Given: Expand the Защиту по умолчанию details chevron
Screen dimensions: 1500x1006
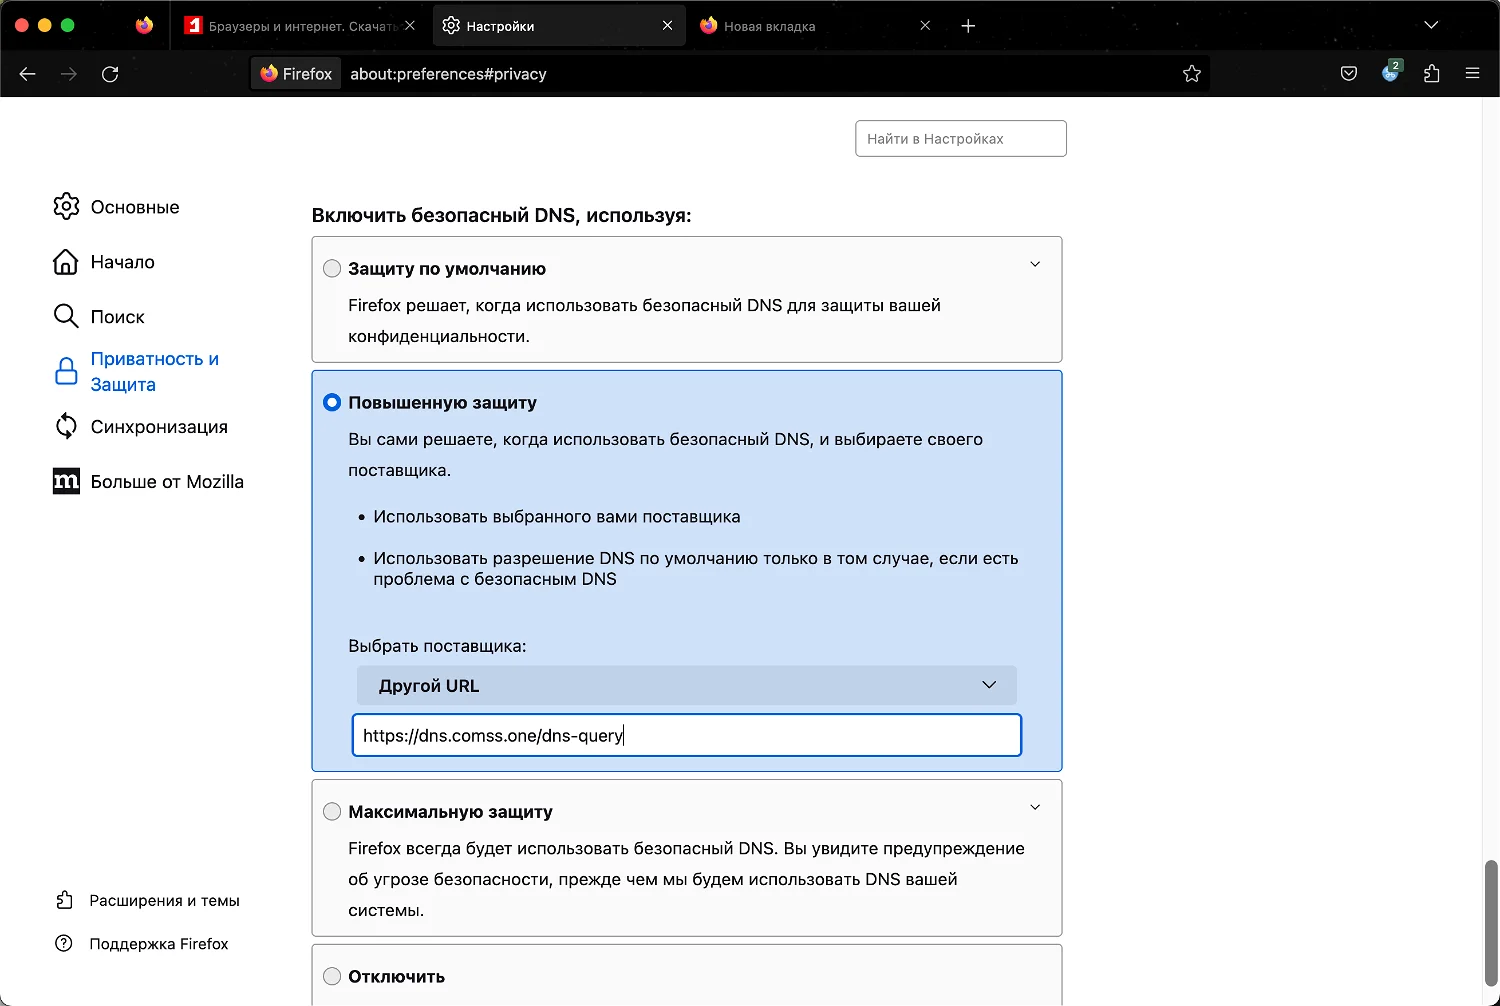Looking at the screenshot, I should (x=1035, y=265).
